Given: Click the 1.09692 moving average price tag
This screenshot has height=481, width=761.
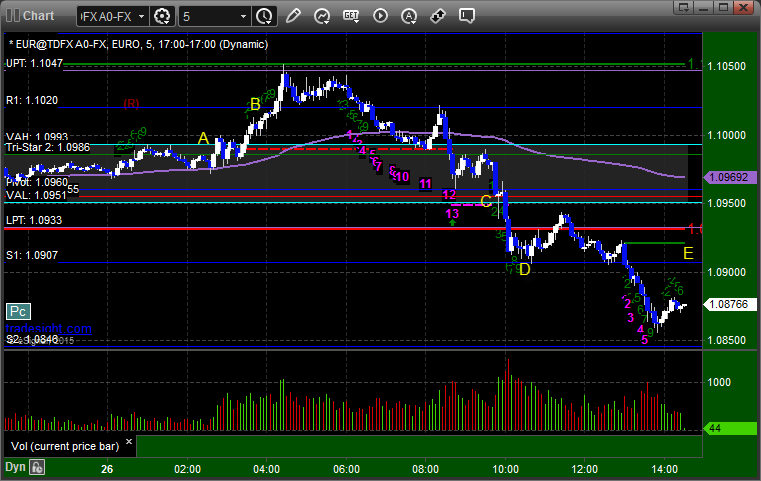Looking at the screenshot, I should pyautogui.click(x=730, y=178).
